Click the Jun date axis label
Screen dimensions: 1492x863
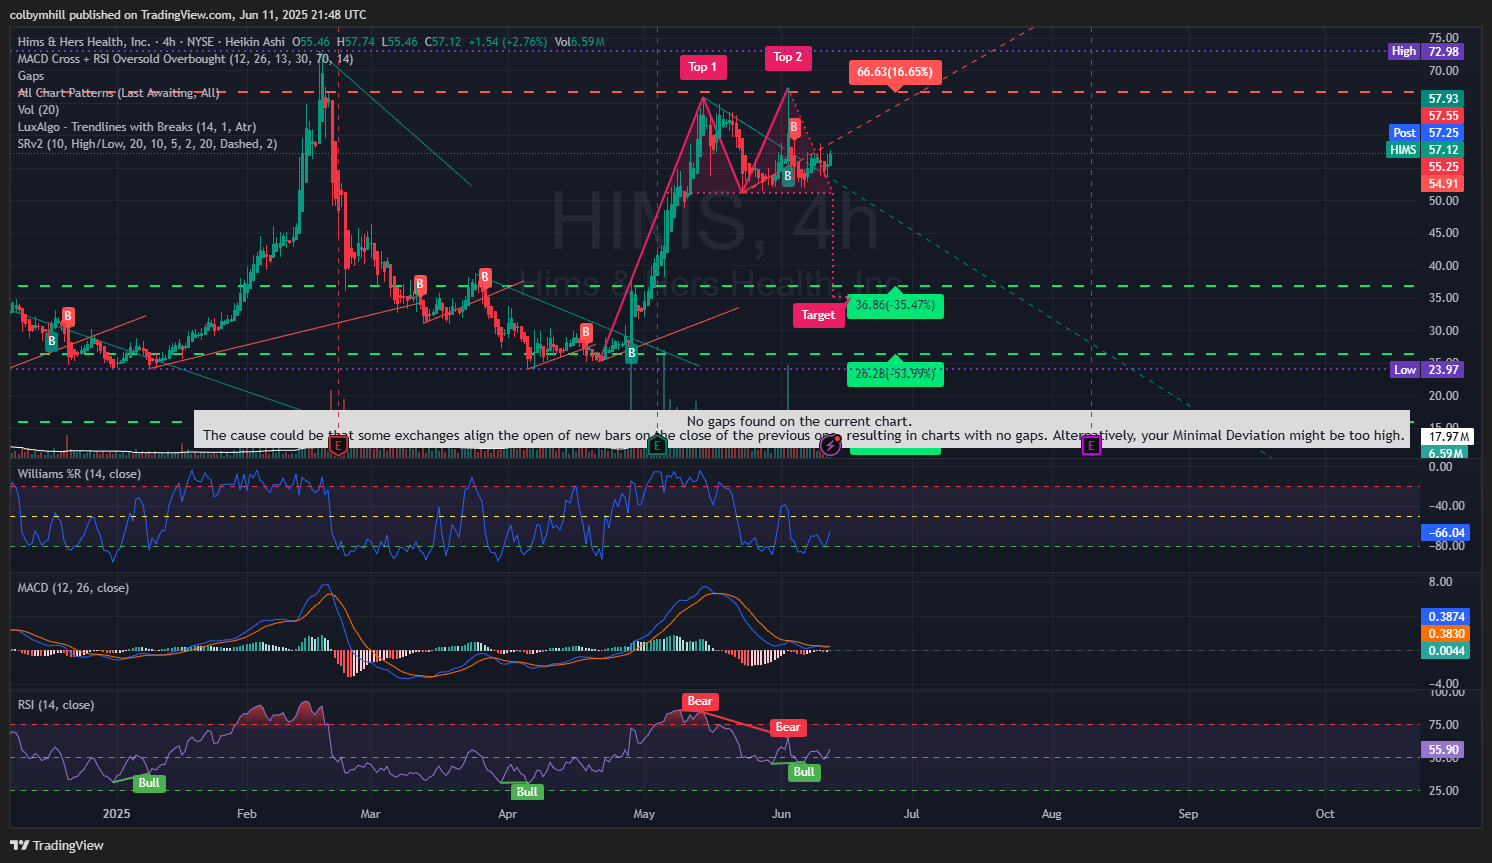(x=782, y=814)
